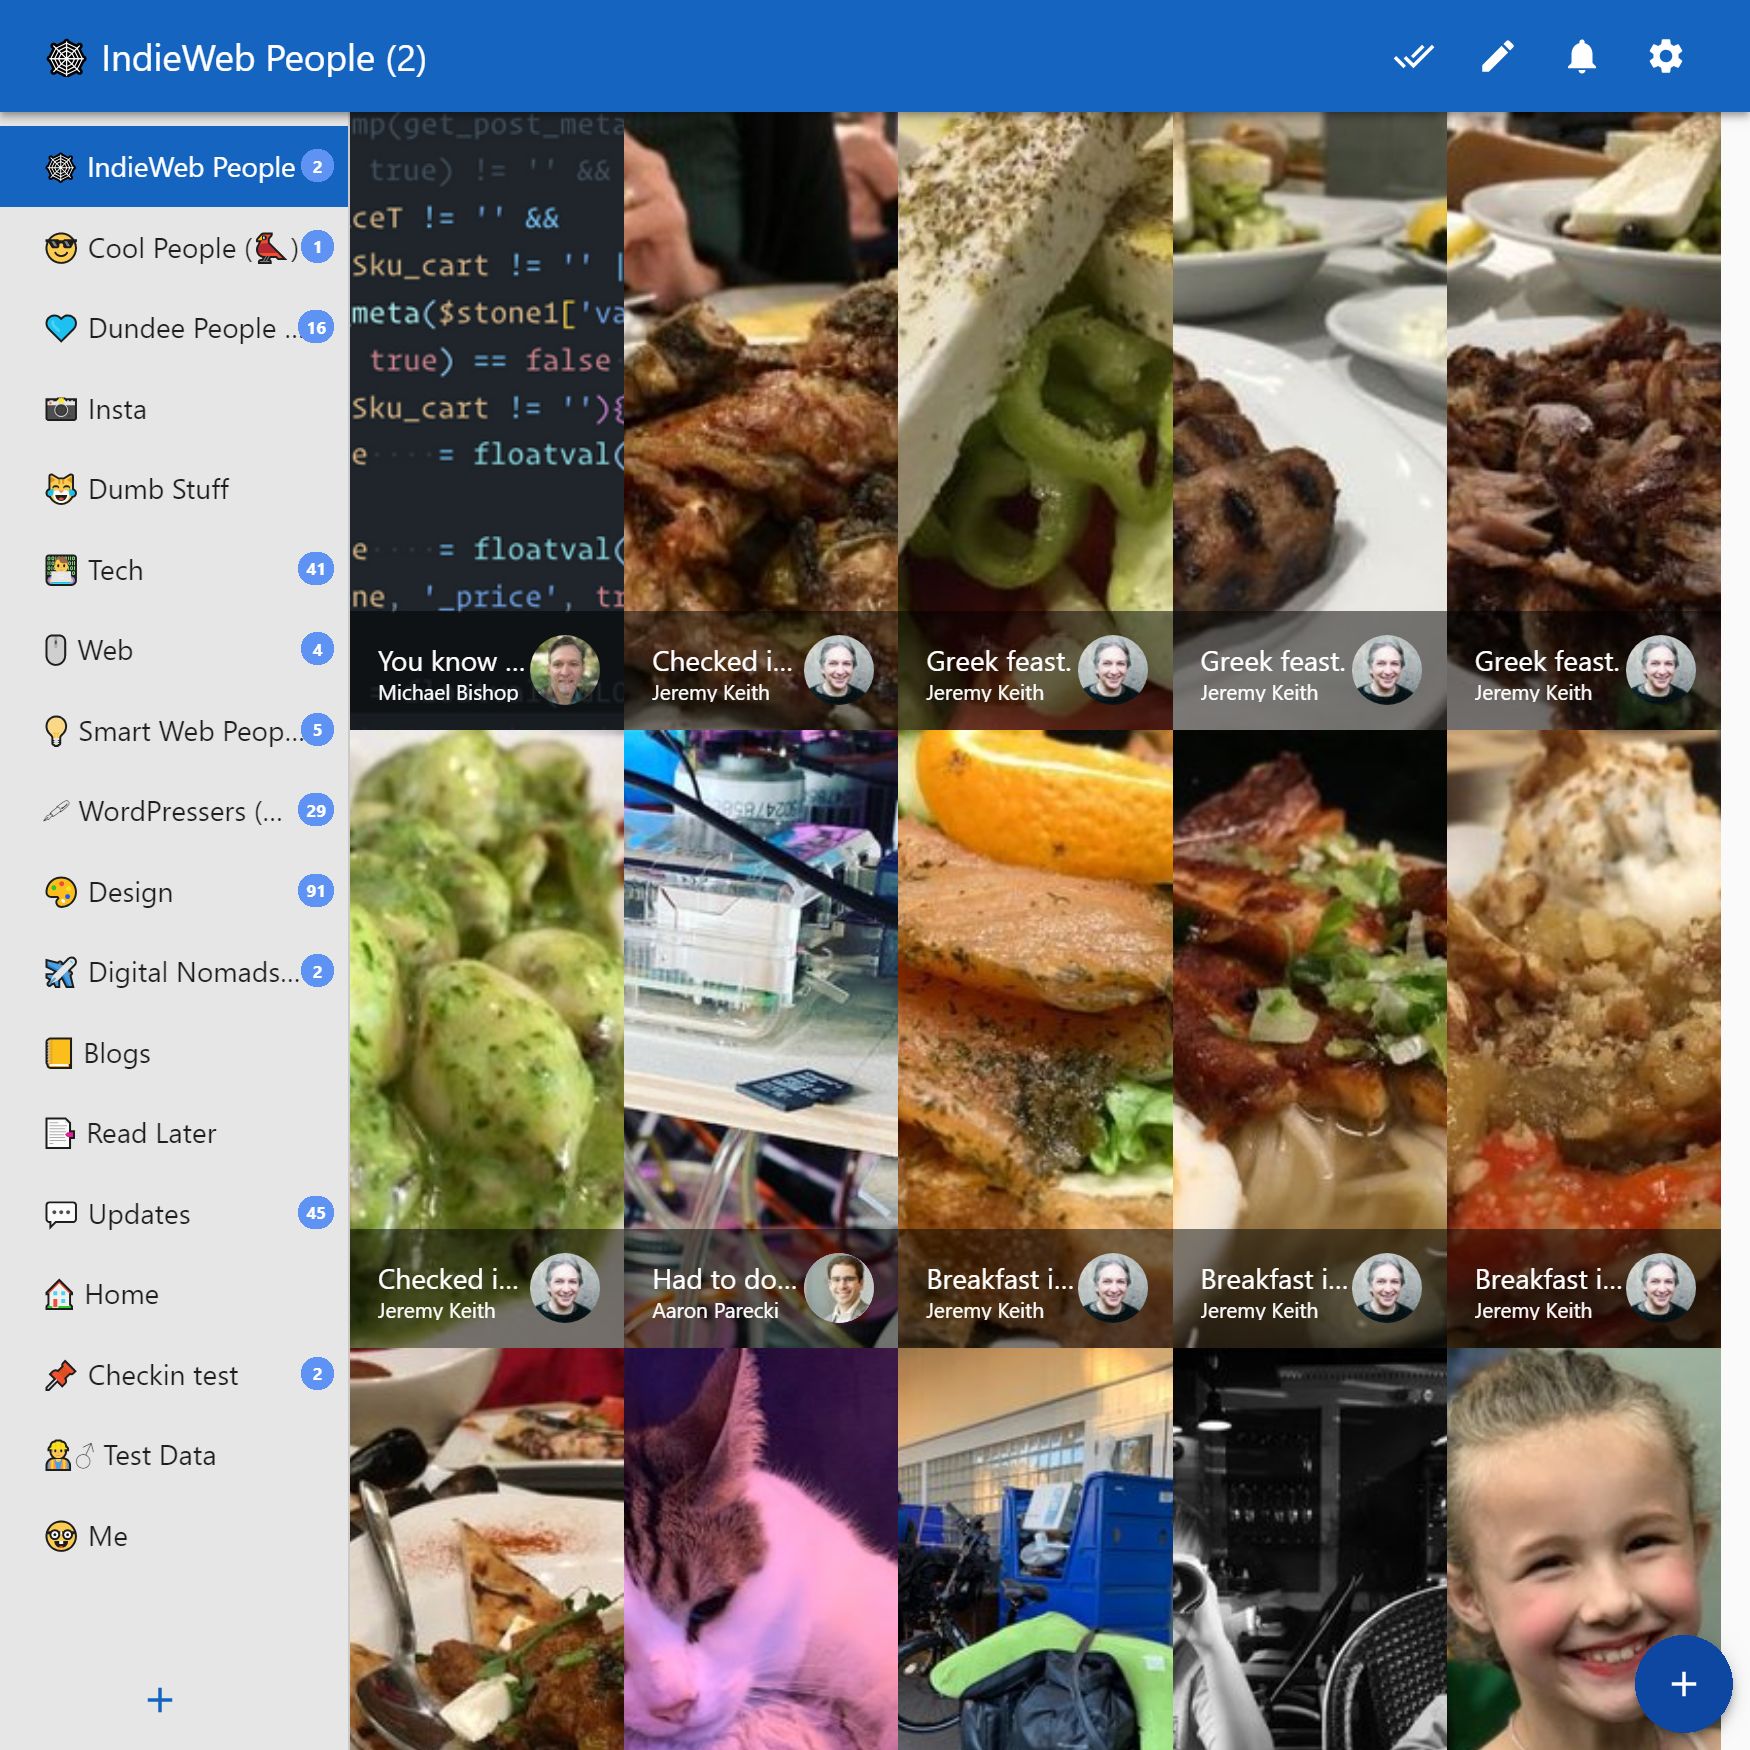Open notifications via the bell icon
Screen dimensions: 1750x1750
1581,57
